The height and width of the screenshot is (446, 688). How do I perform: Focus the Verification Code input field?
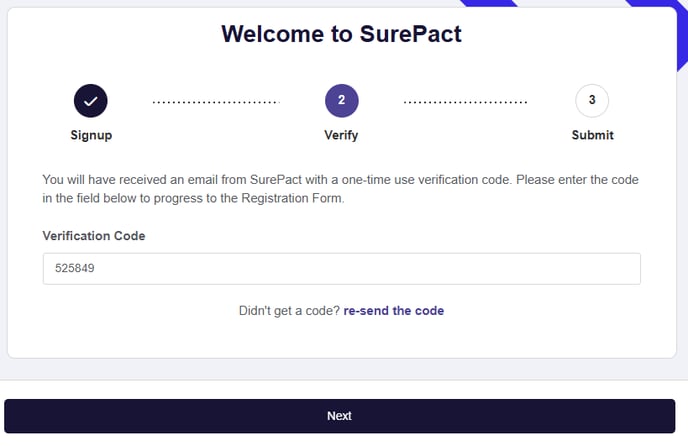click(x=341, y=268)
